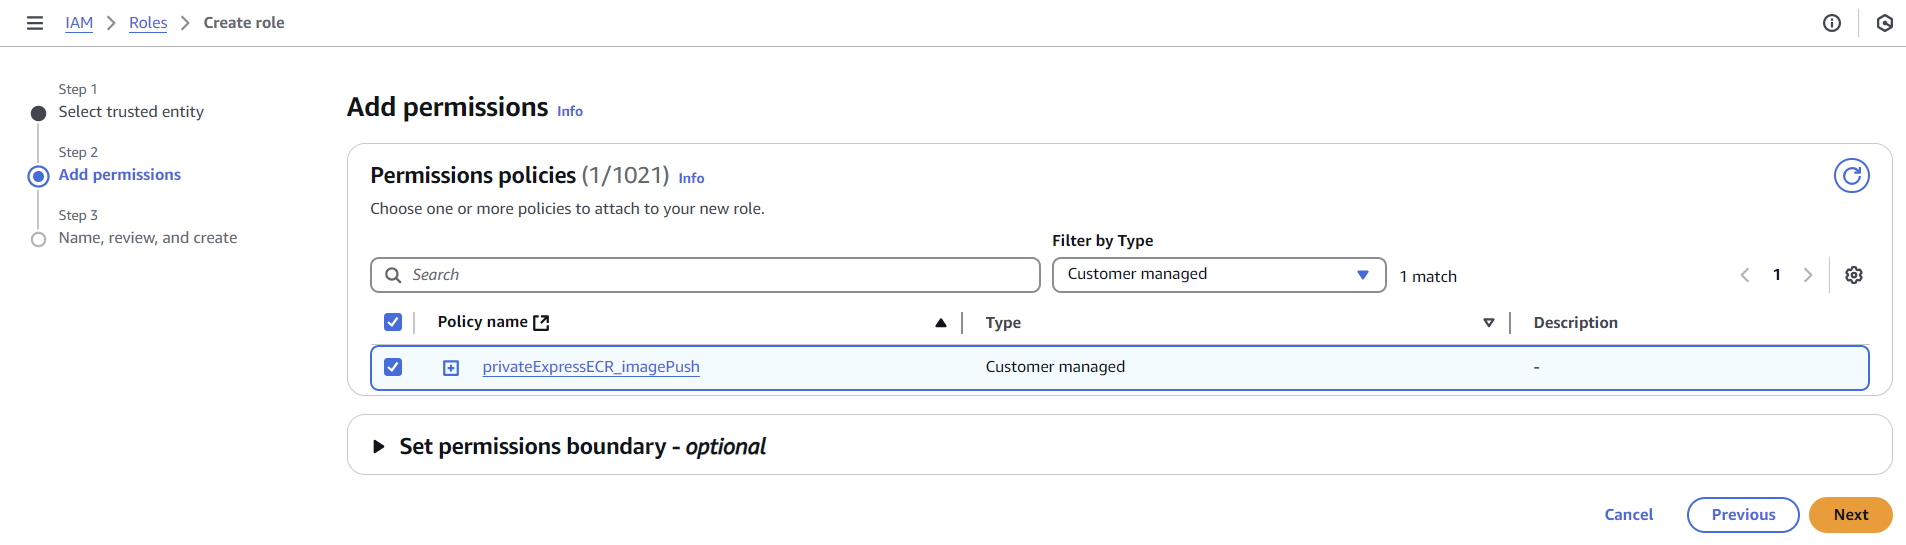Image resolution: width=1906 pixels, height=545 pixels.
Task: Open table preferences gear icon
Action: point(1853,275)
